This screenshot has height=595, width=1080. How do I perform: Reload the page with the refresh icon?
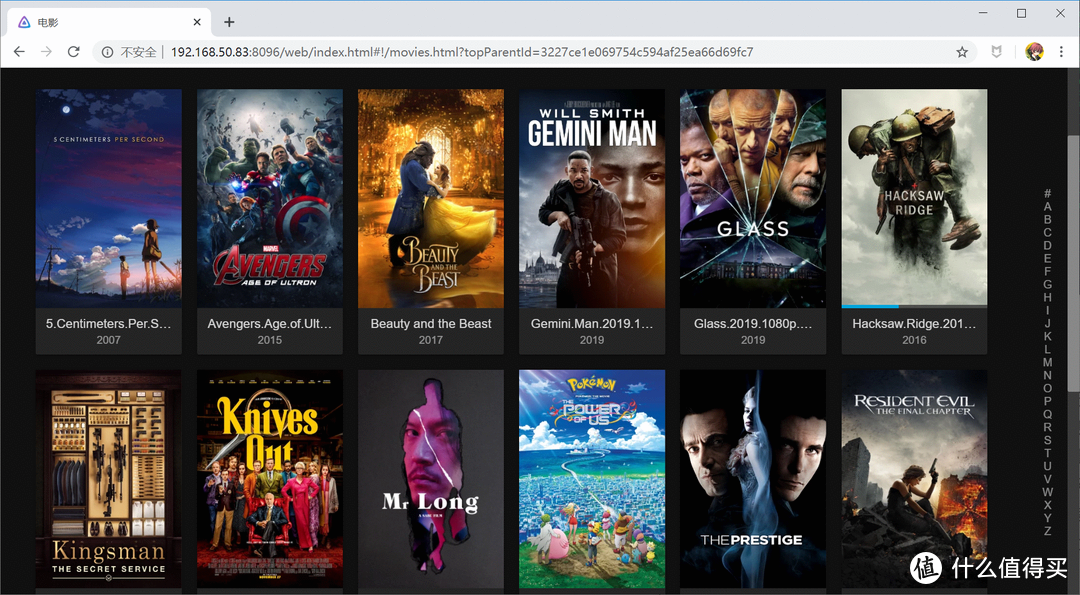(x=74, y=52)
